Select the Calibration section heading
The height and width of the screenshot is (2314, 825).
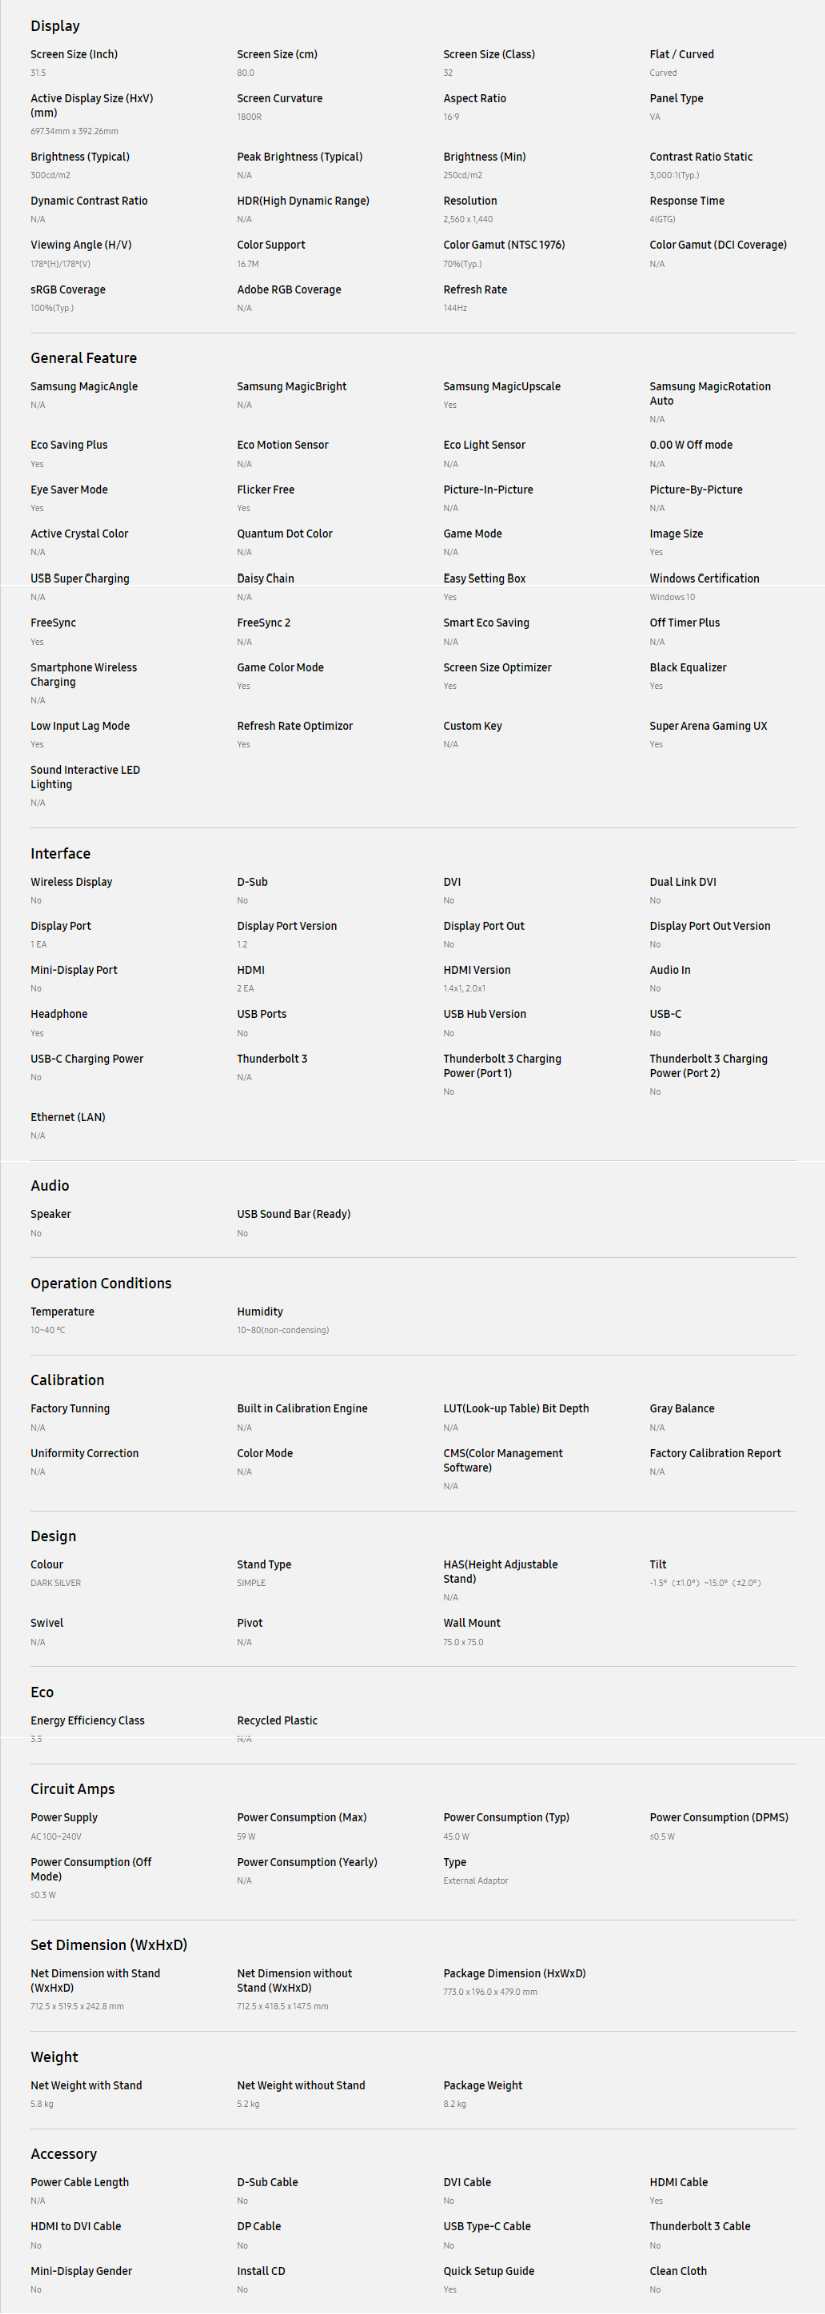(x=67, y=1380)
